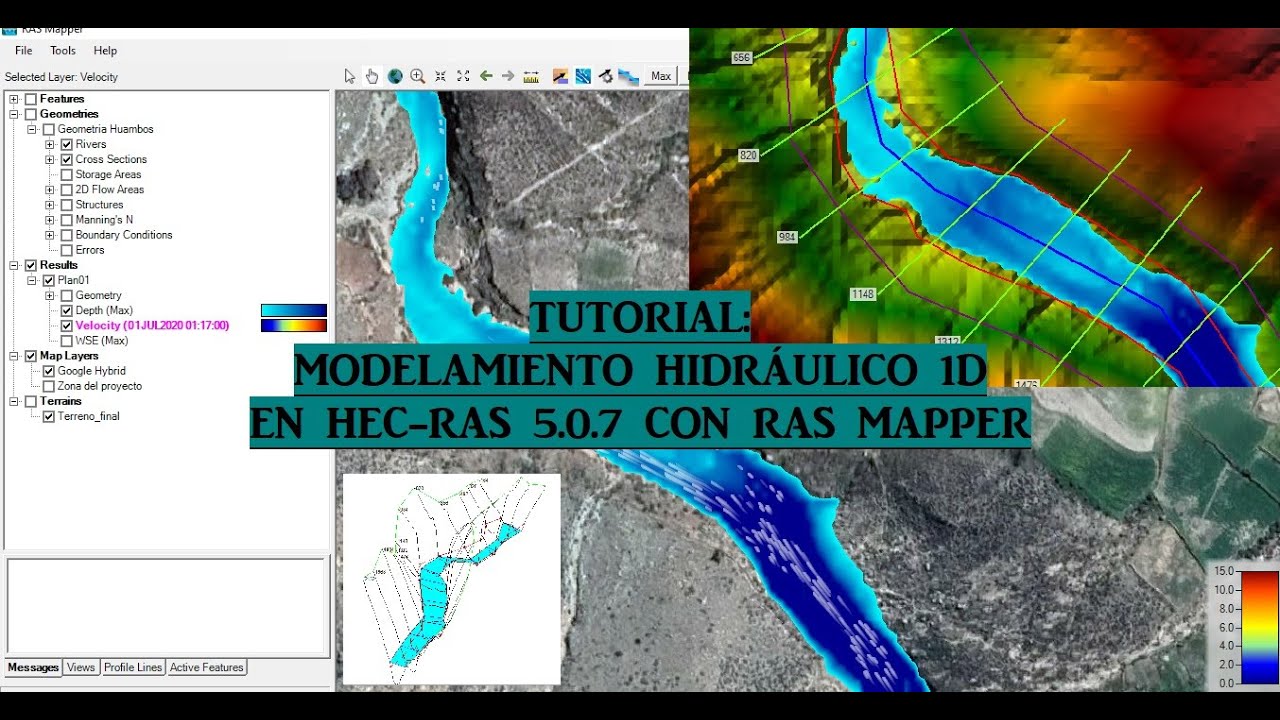Collapse the Results tree node
Image resolution: width=1280 pixels, height=720 pixels.
tap(14, 265)
